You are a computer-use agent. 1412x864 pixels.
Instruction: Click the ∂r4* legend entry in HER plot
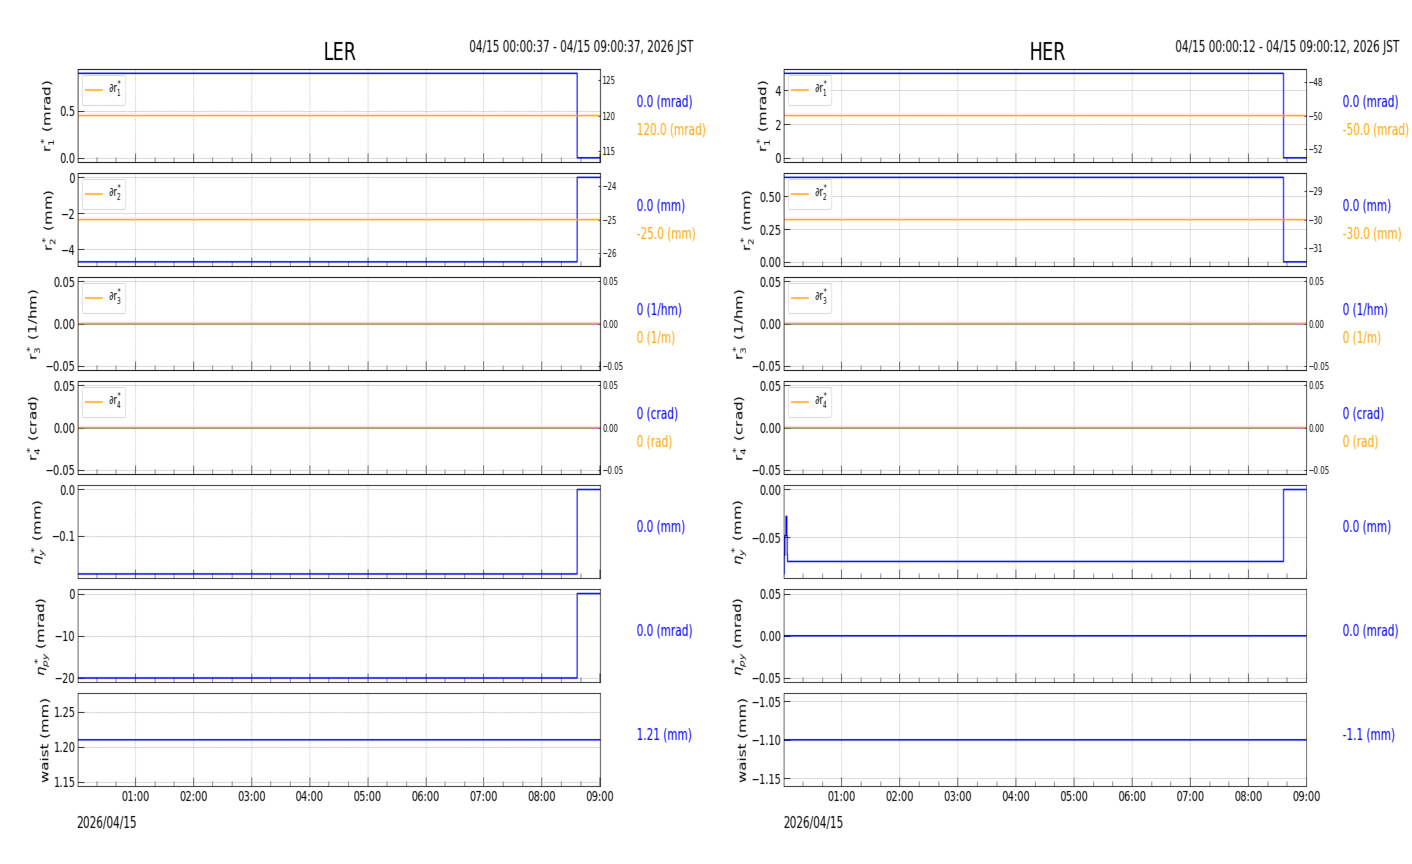[x=809, y=402]
